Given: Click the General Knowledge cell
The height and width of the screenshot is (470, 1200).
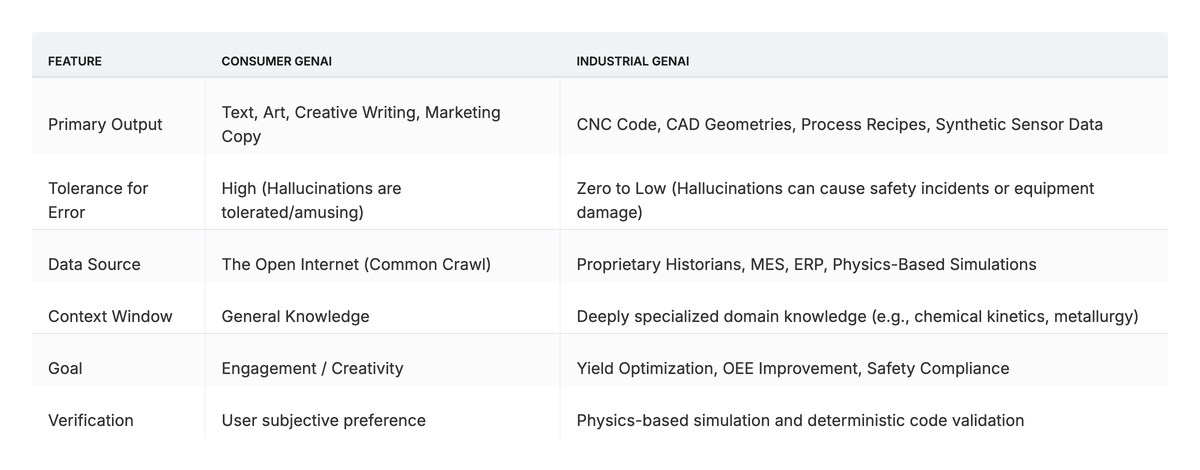Looking at the screenshot, I should point(295,316).
